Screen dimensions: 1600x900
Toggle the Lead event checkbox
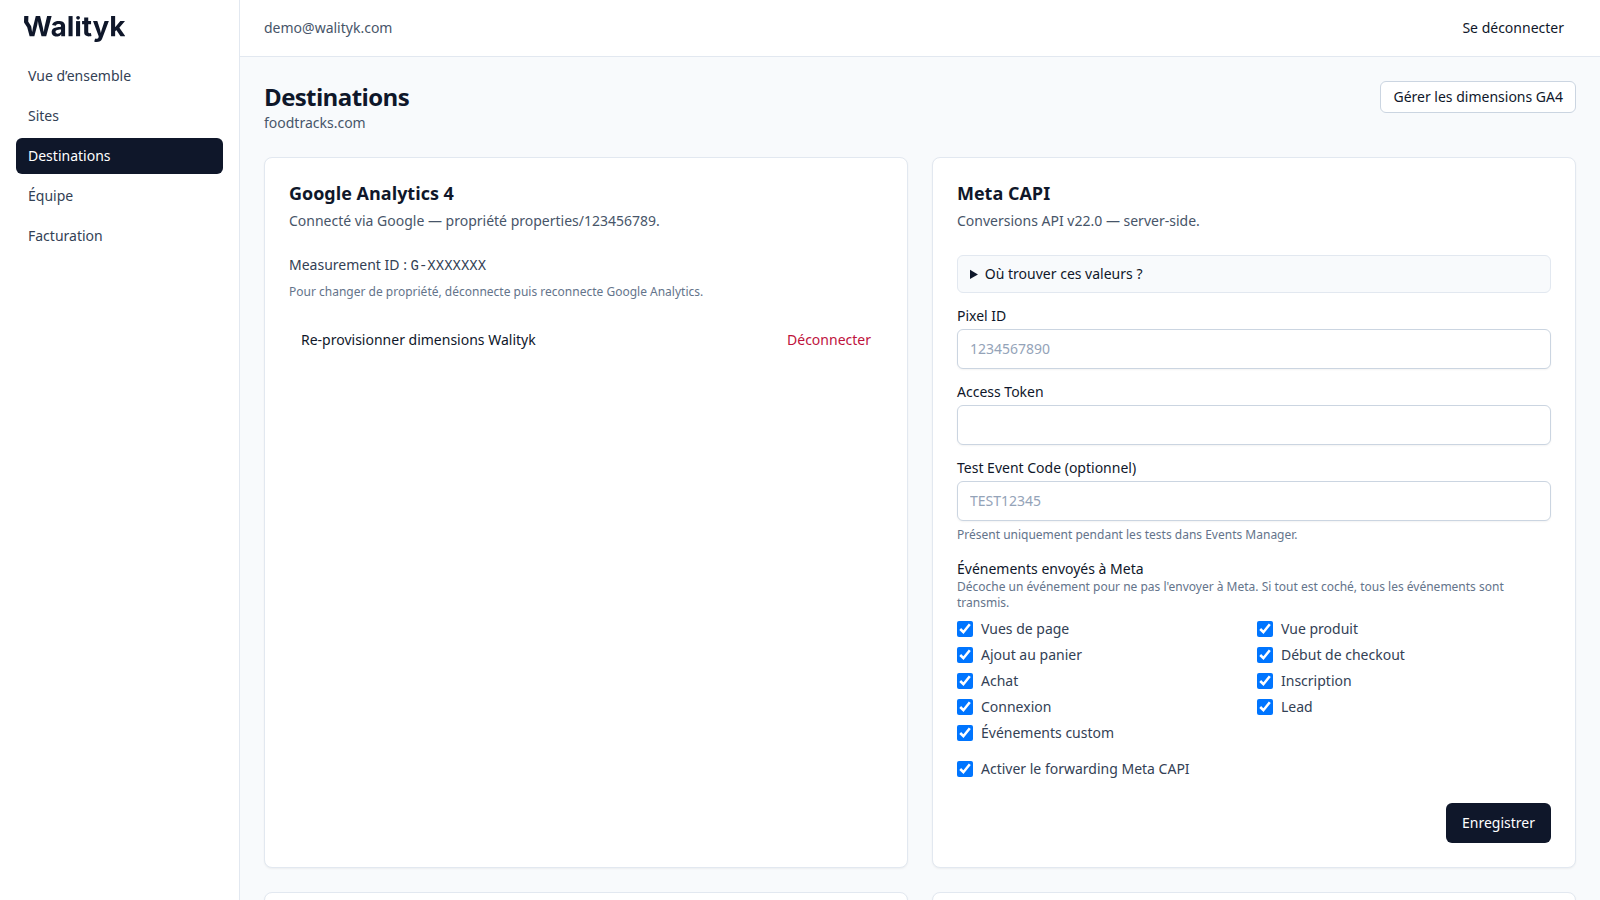click(x=1265, y=707)
